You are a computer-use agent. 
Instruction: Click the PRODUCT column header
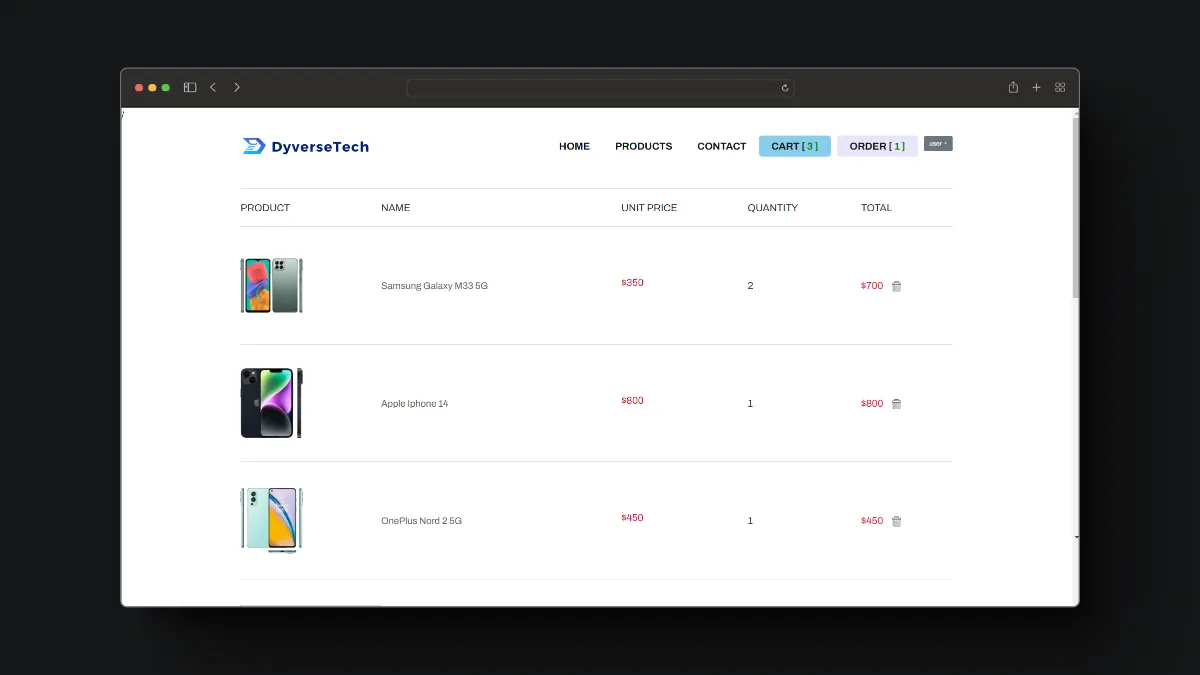[265, 208]
